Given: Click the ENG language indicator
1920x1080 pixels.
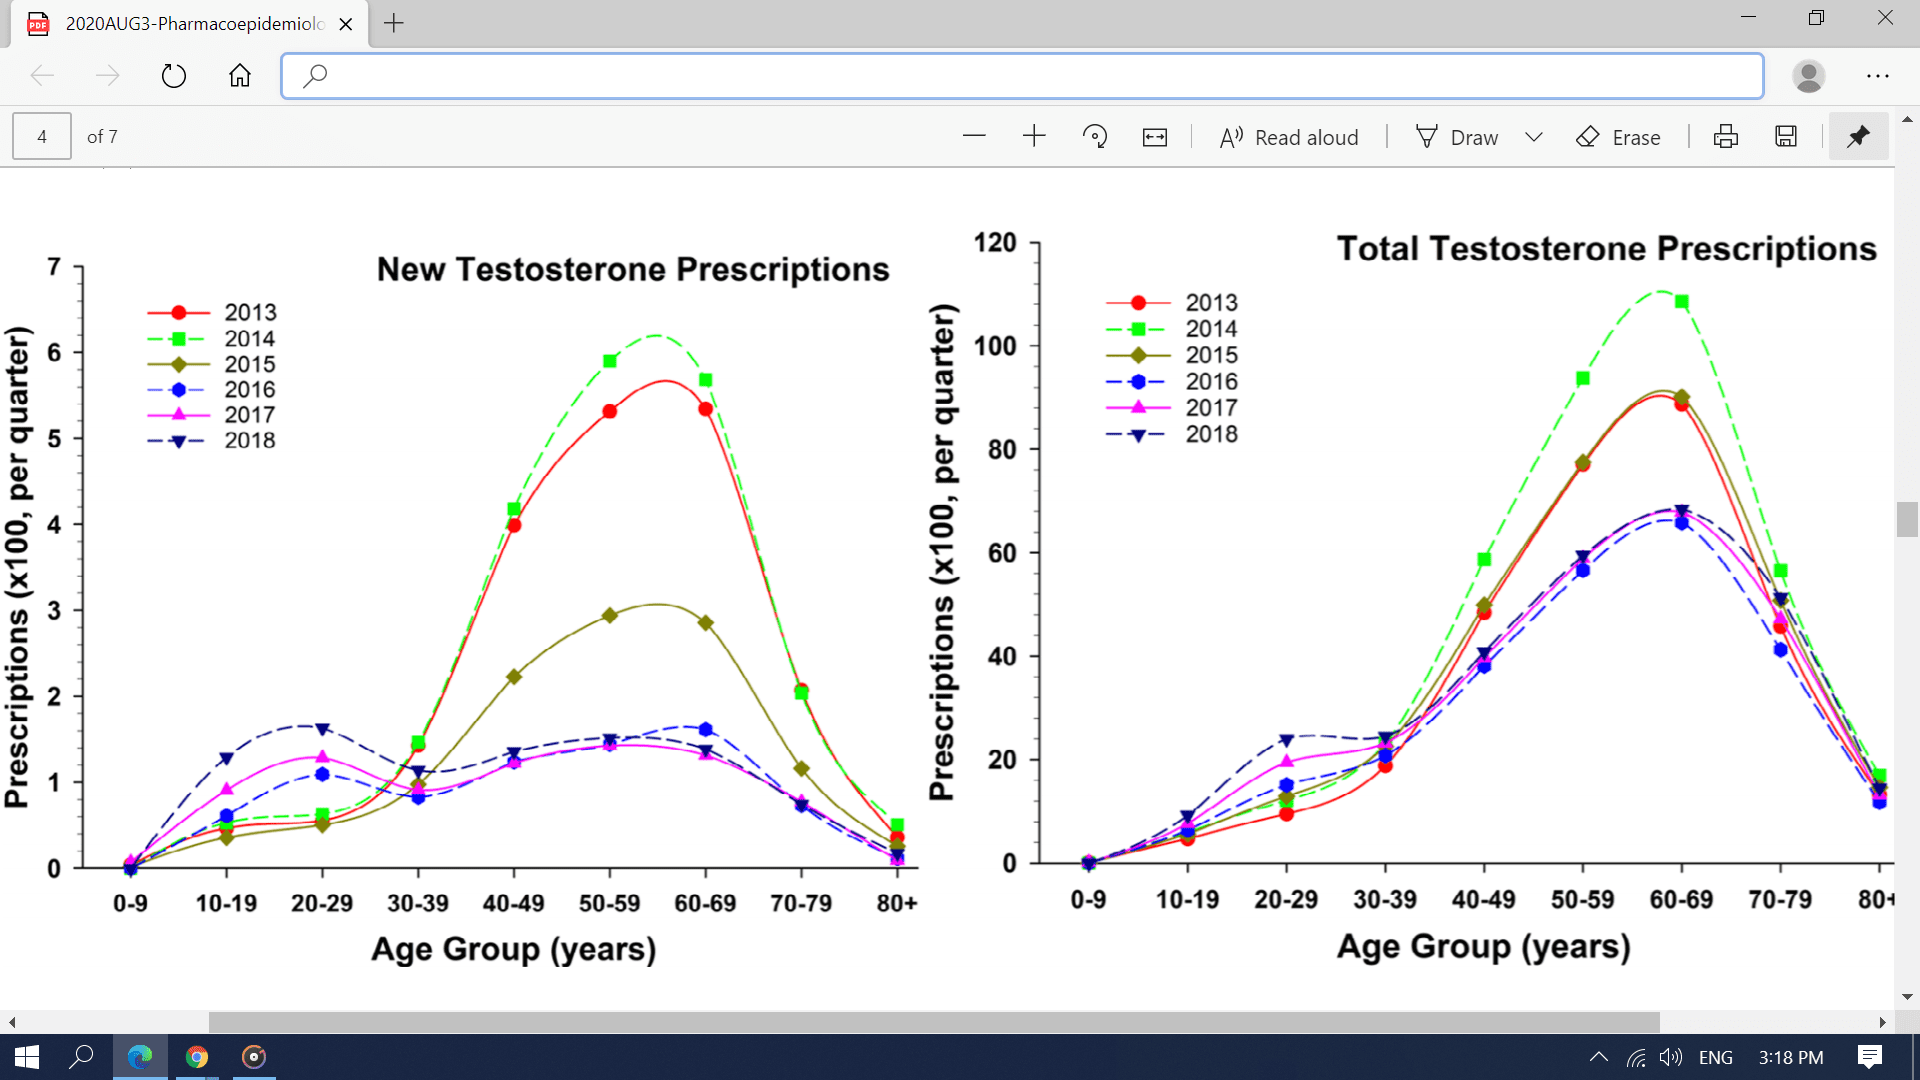Looking at the screenshot, I should click(1716, 1057).
